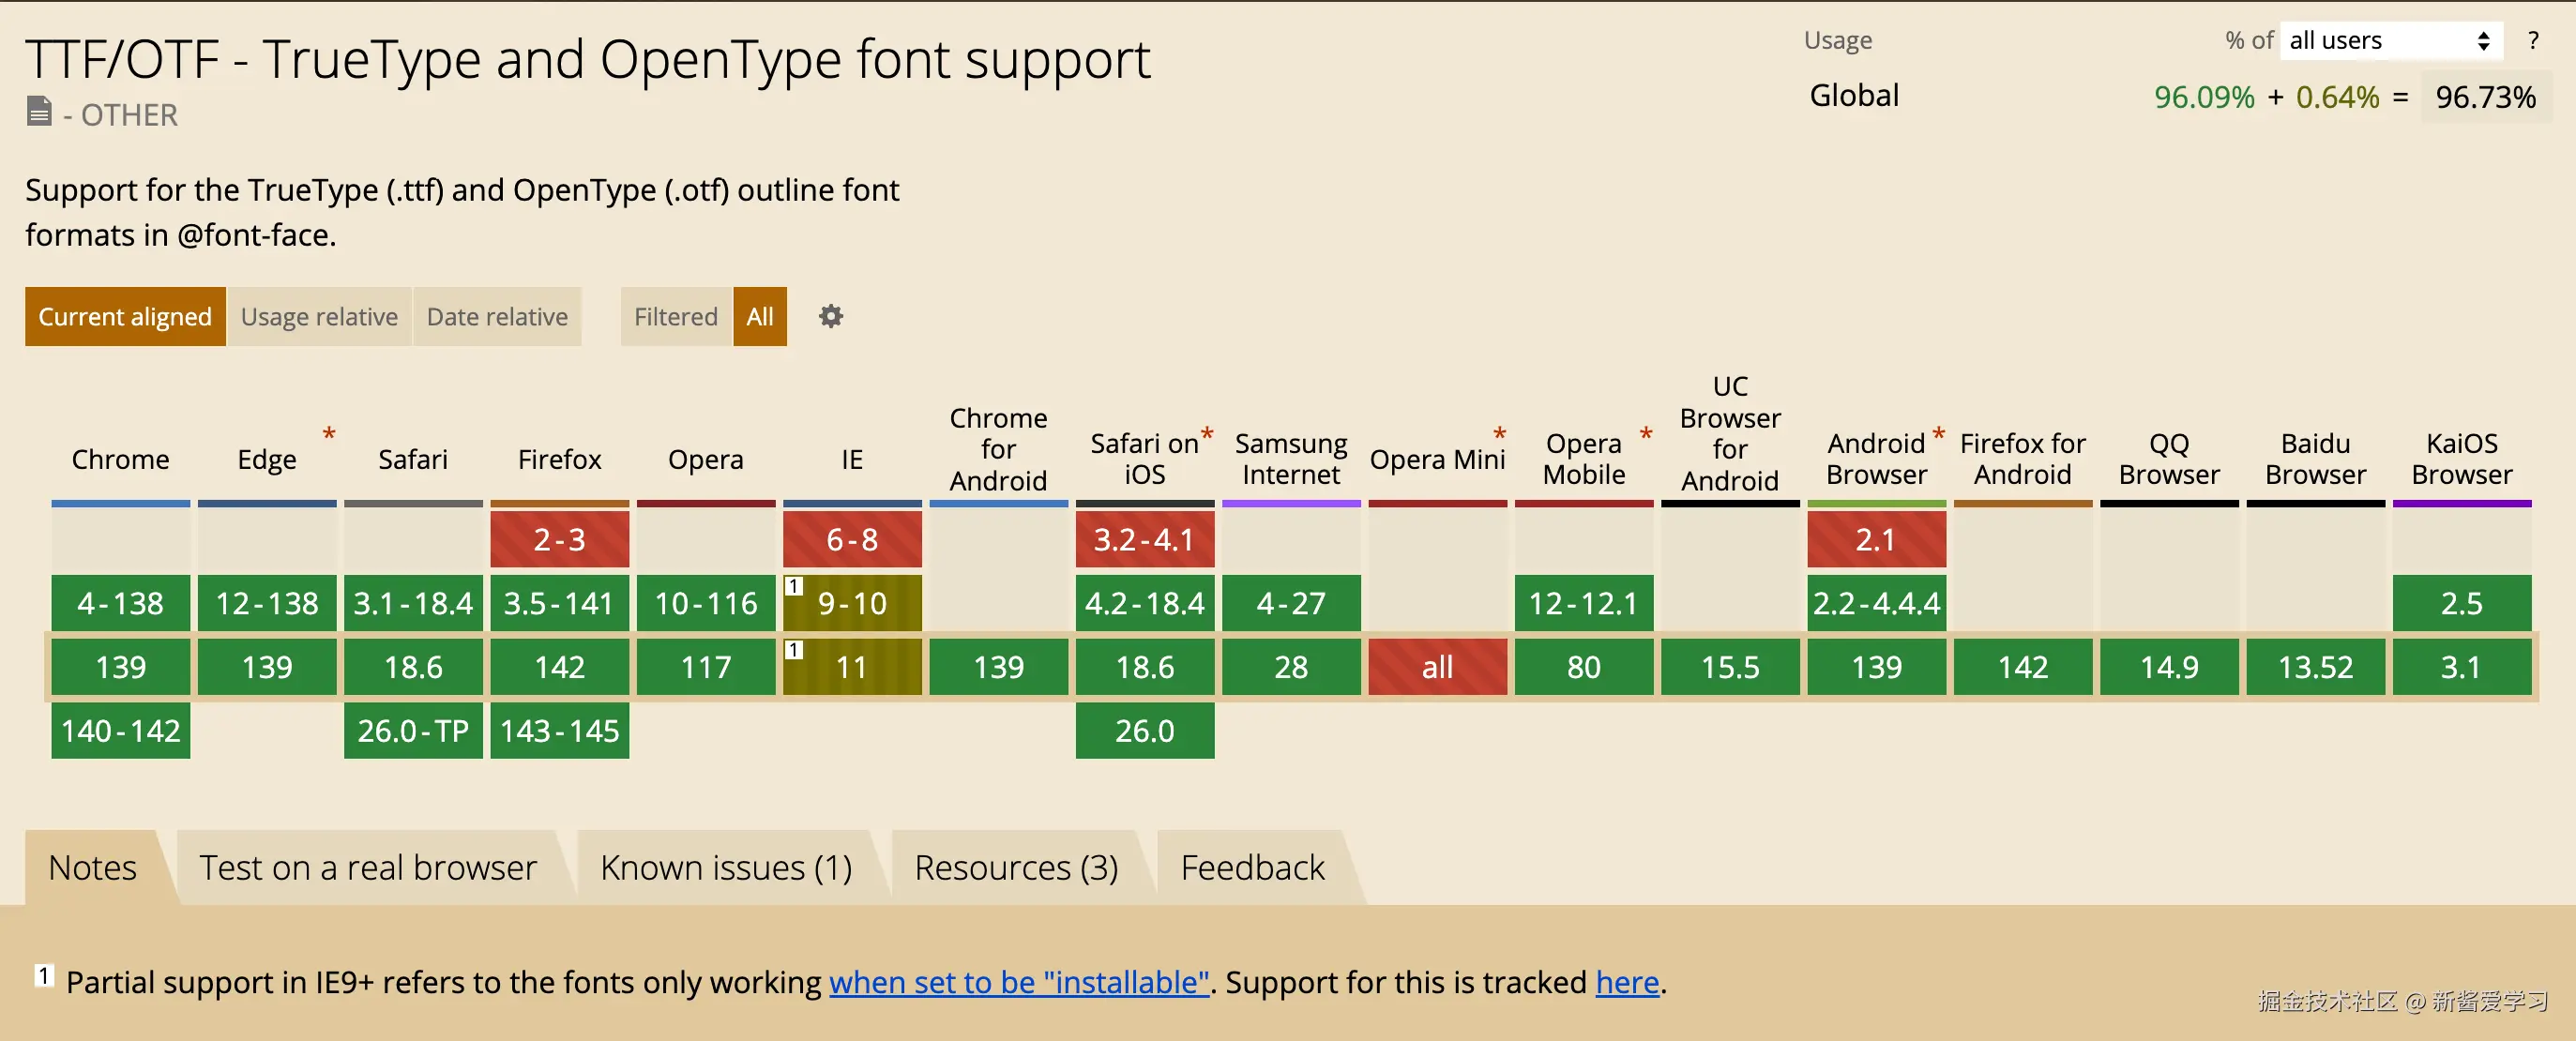This screenshot has width=2576, height=1041.
Task: Expand the Firefox 143-145 version cell
Action: click(559, 731)
